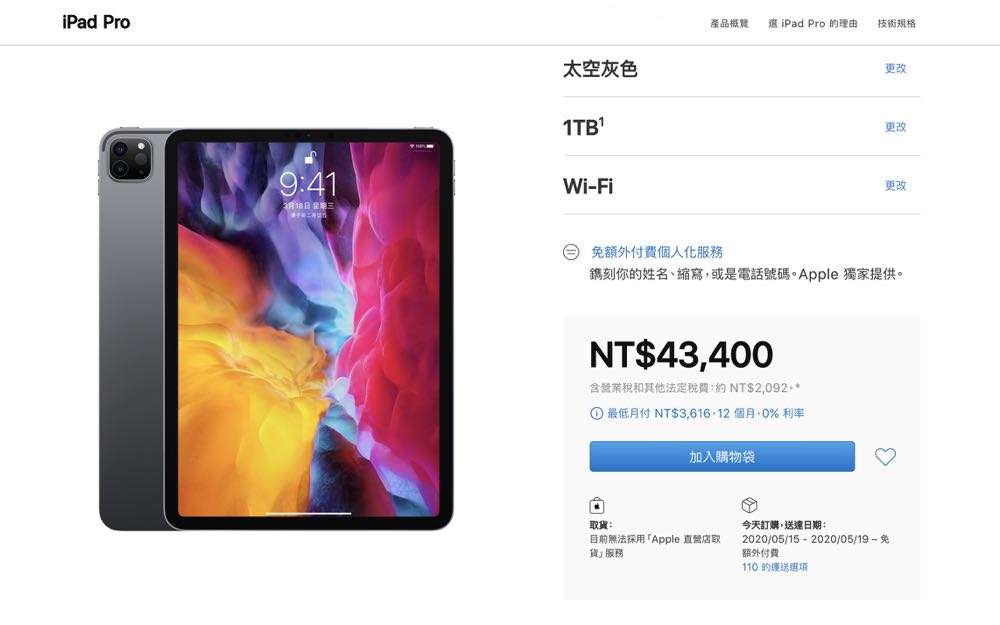
Task: Change the Wi-Fi connectivity selection
Action: 895,186
